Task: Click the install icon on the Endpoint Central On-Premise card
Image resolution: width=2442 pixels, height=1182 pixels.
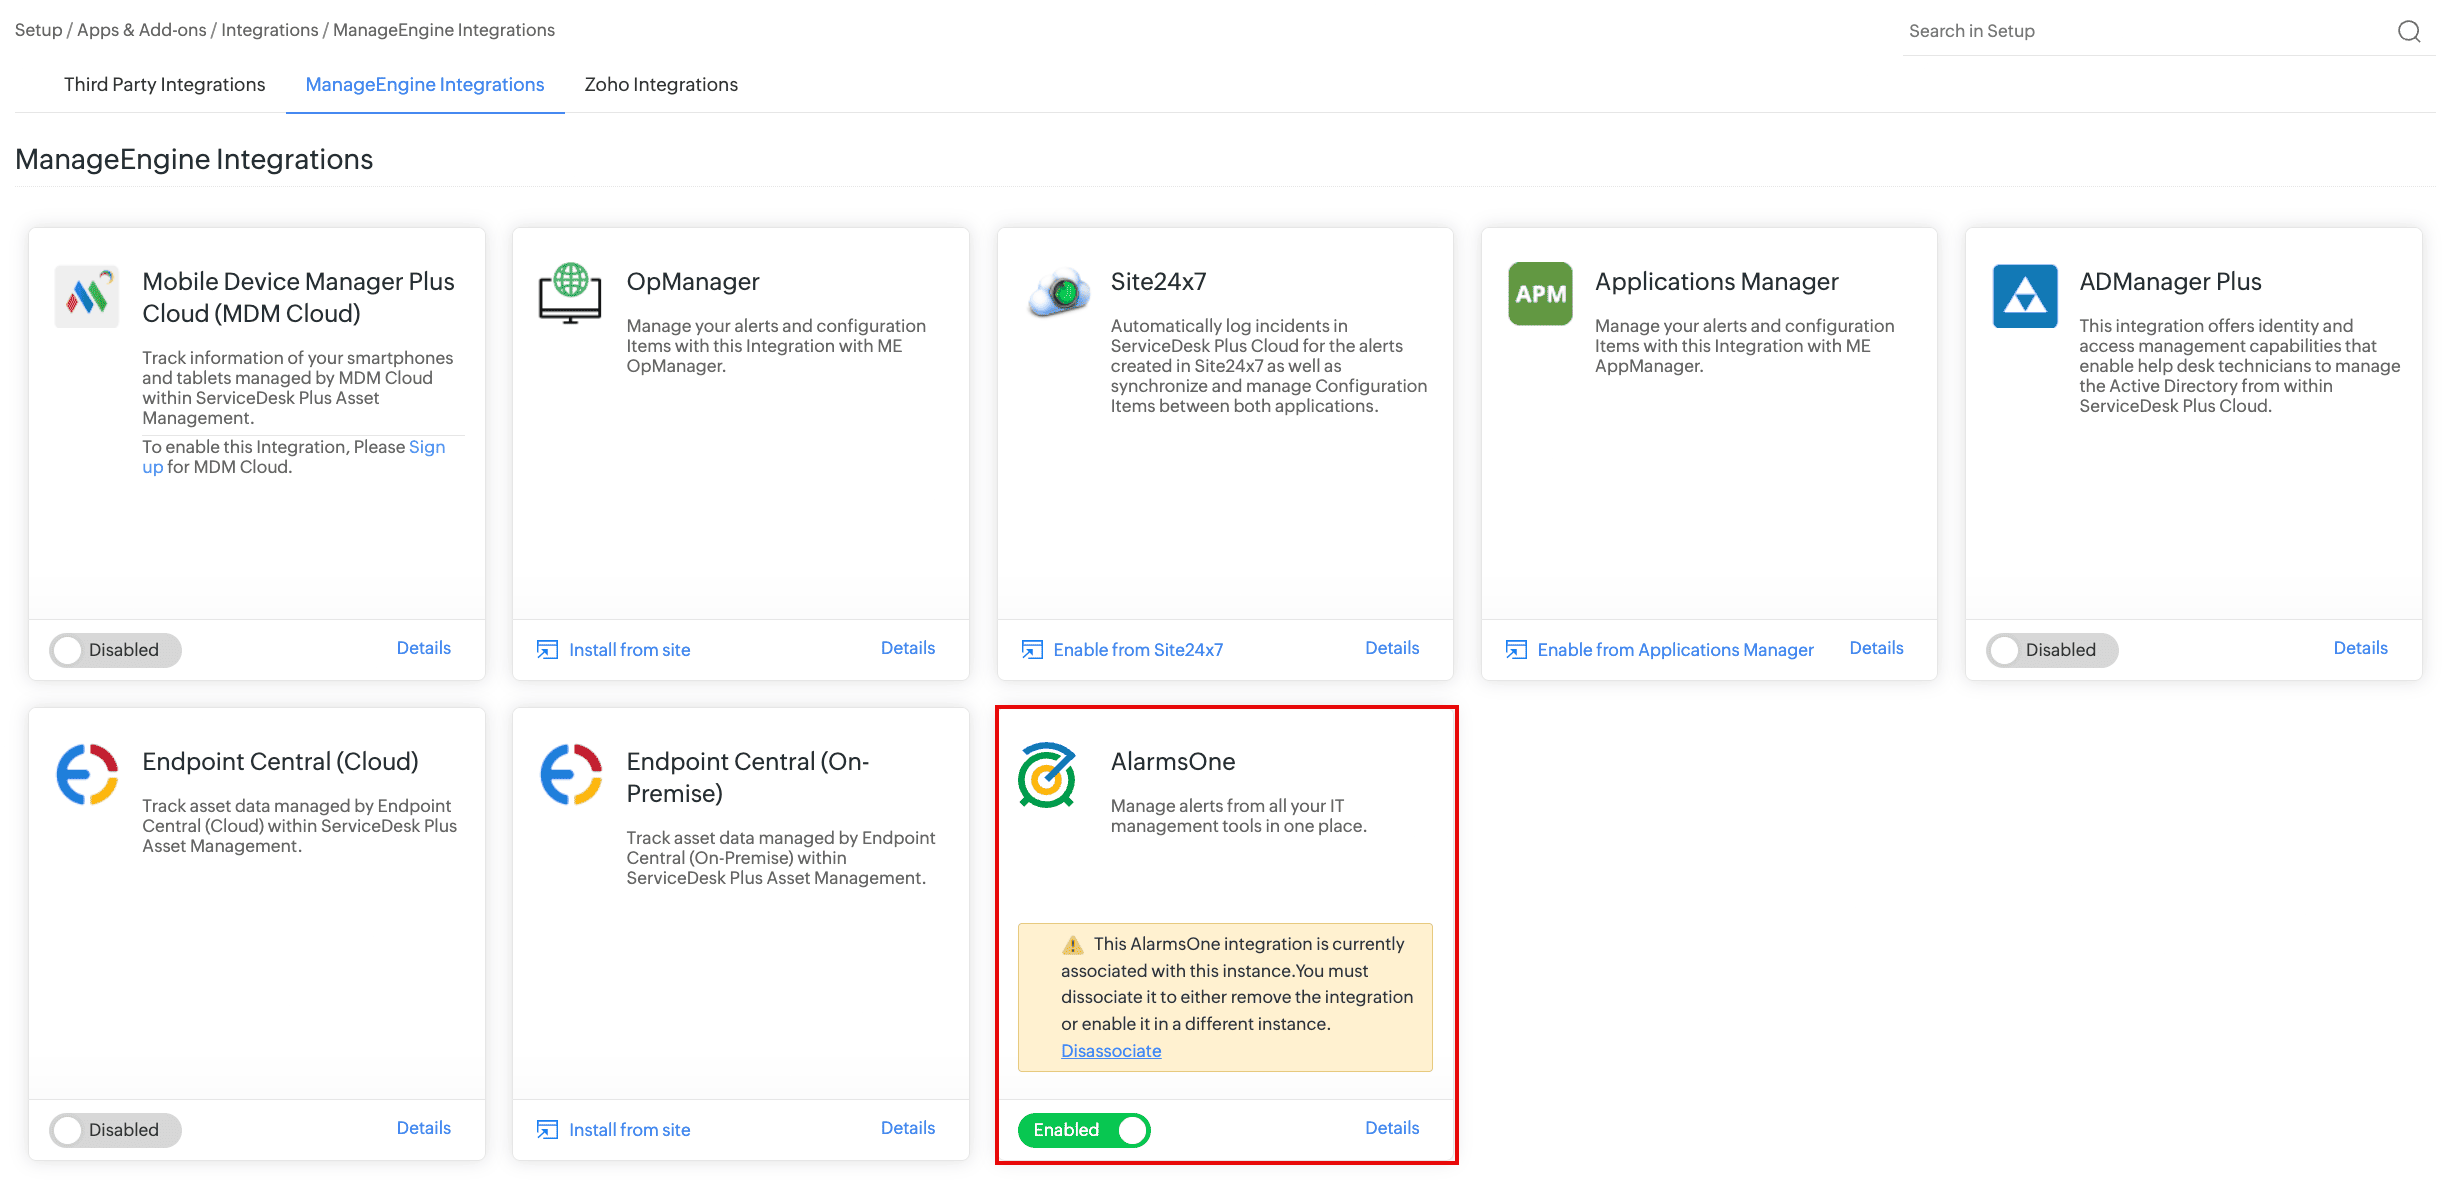Action: 547,1130
